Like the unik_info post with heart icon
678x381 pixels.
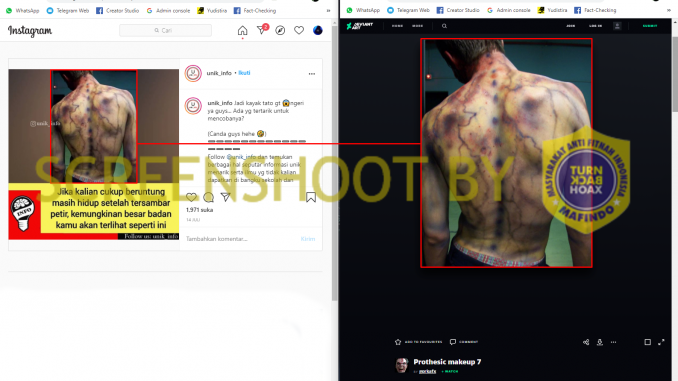(191, 197)
